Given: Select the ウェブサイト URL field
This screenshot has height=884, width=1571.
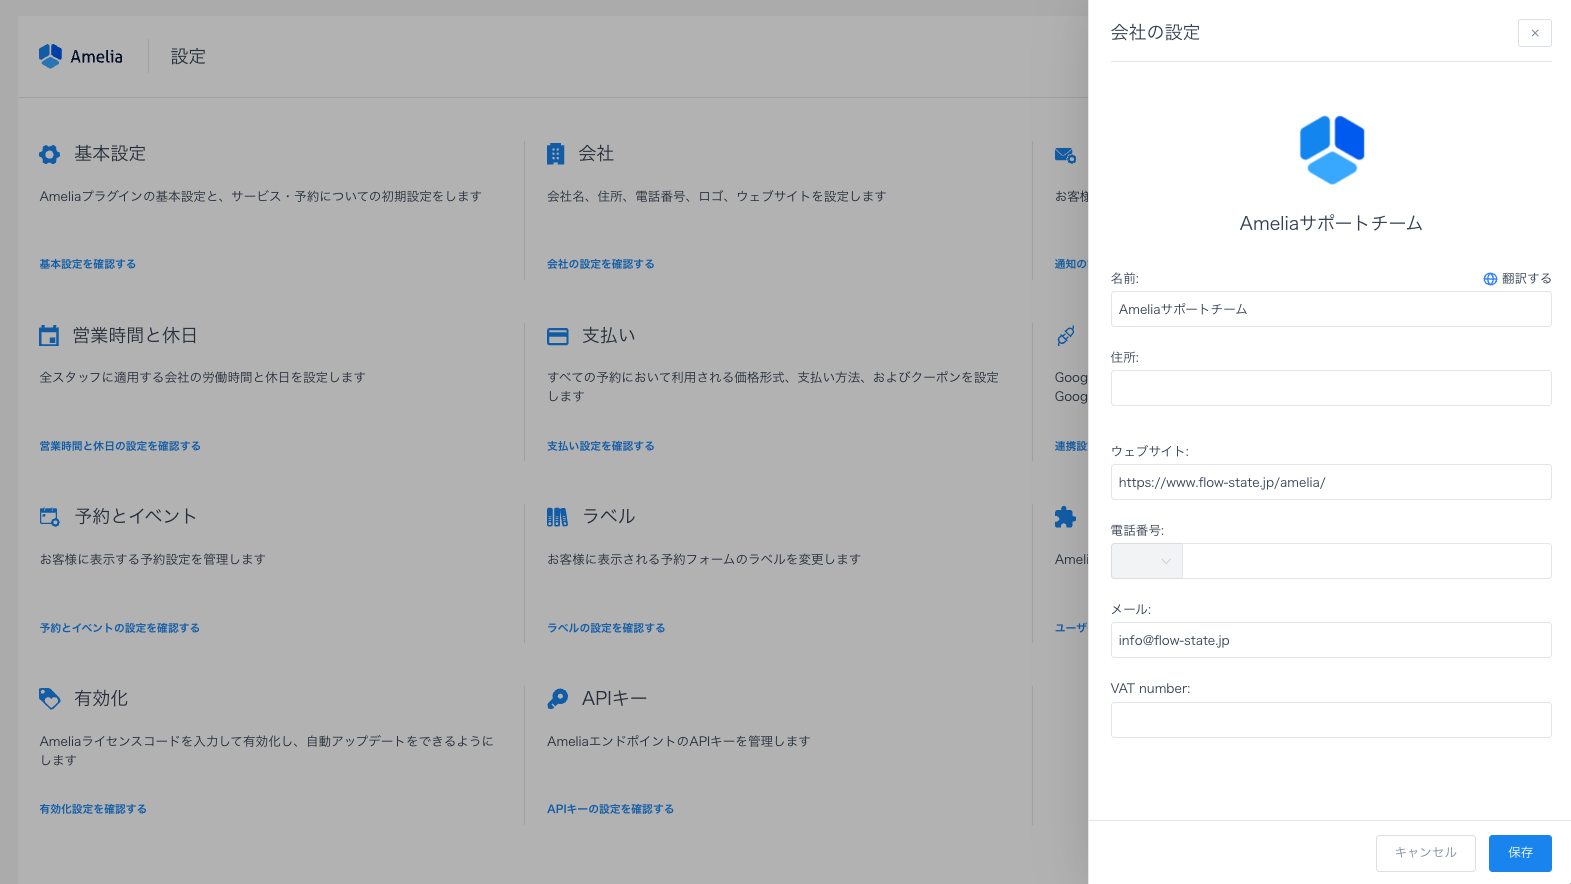Looking at the screenshot, I should coord(1330,482).
